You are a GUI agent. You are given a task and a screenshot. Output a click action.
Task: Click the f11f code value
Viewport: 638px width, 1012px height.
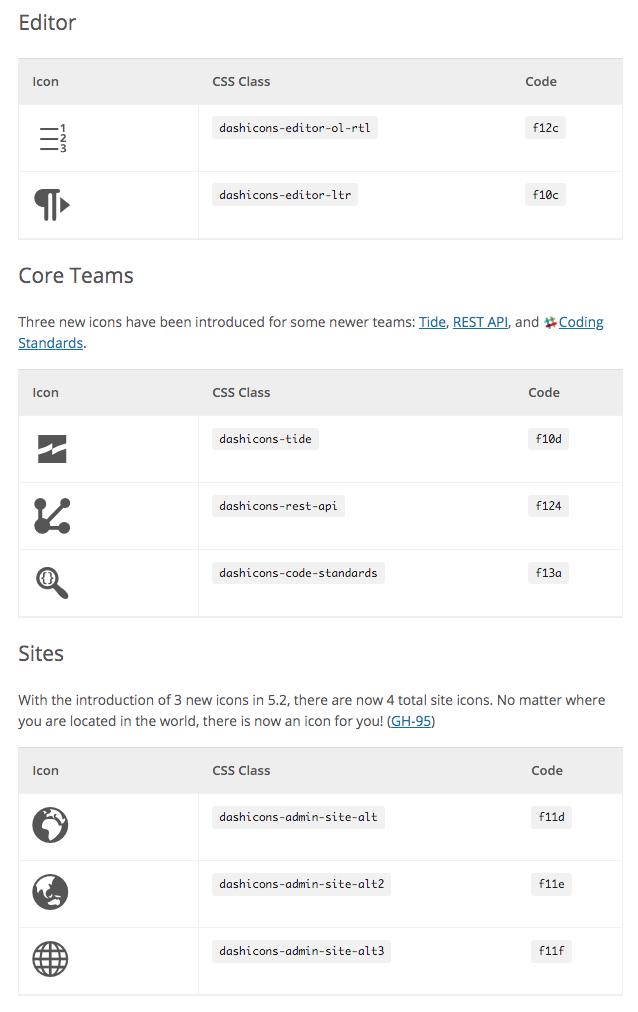552,951
